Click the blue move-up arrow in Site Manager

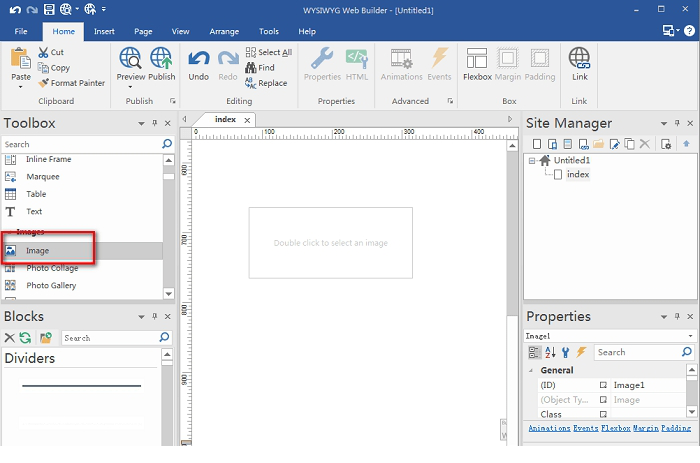686,143
